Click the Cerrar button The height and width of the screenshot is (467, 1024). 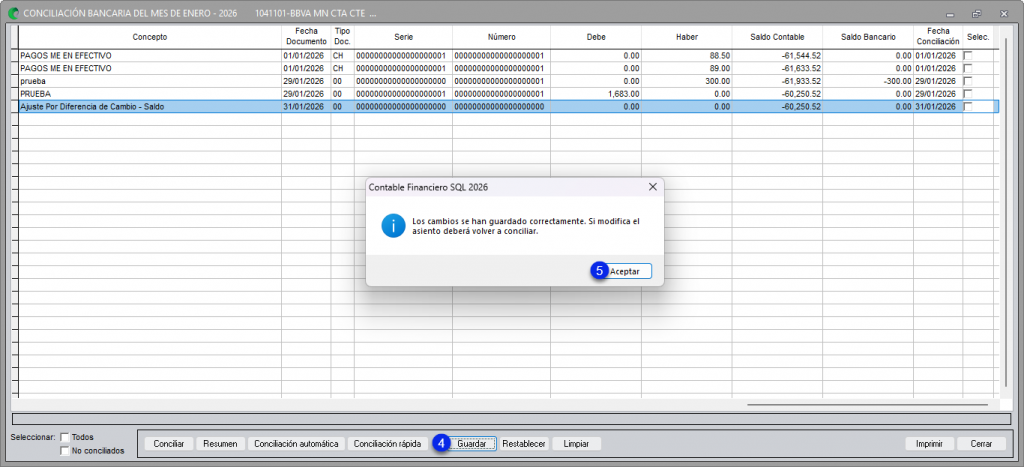[982, 443]
